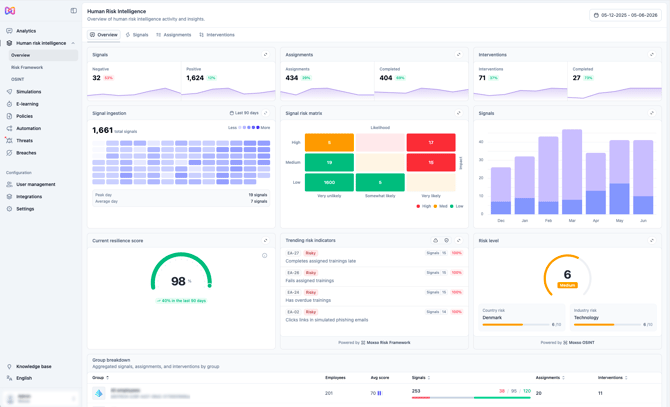Open EA-26 Fails assigned trainings
Screen dimensions: 670x407
tap(374, 277)
